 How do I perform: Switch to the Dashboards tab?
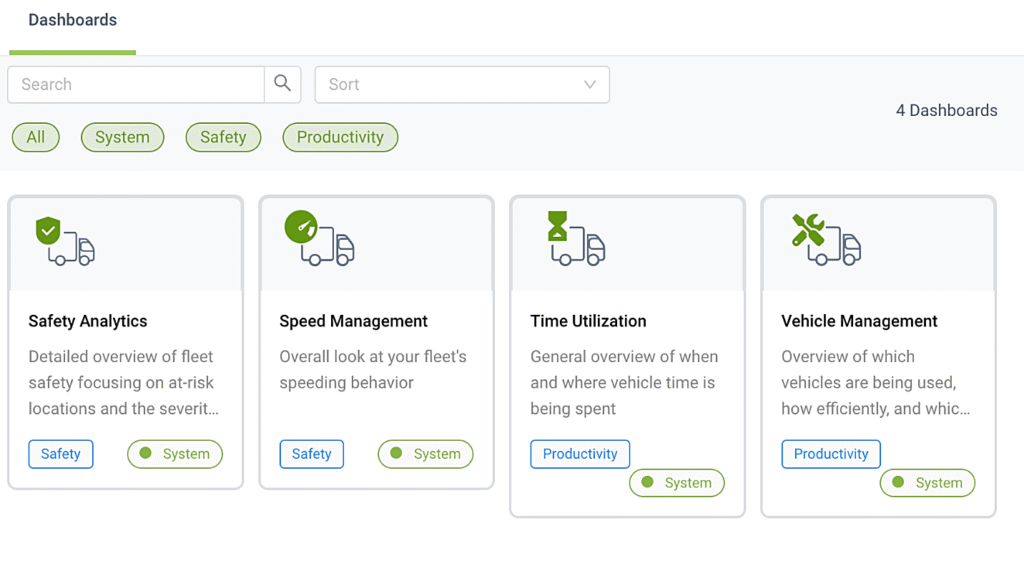[x=72, y=20]
